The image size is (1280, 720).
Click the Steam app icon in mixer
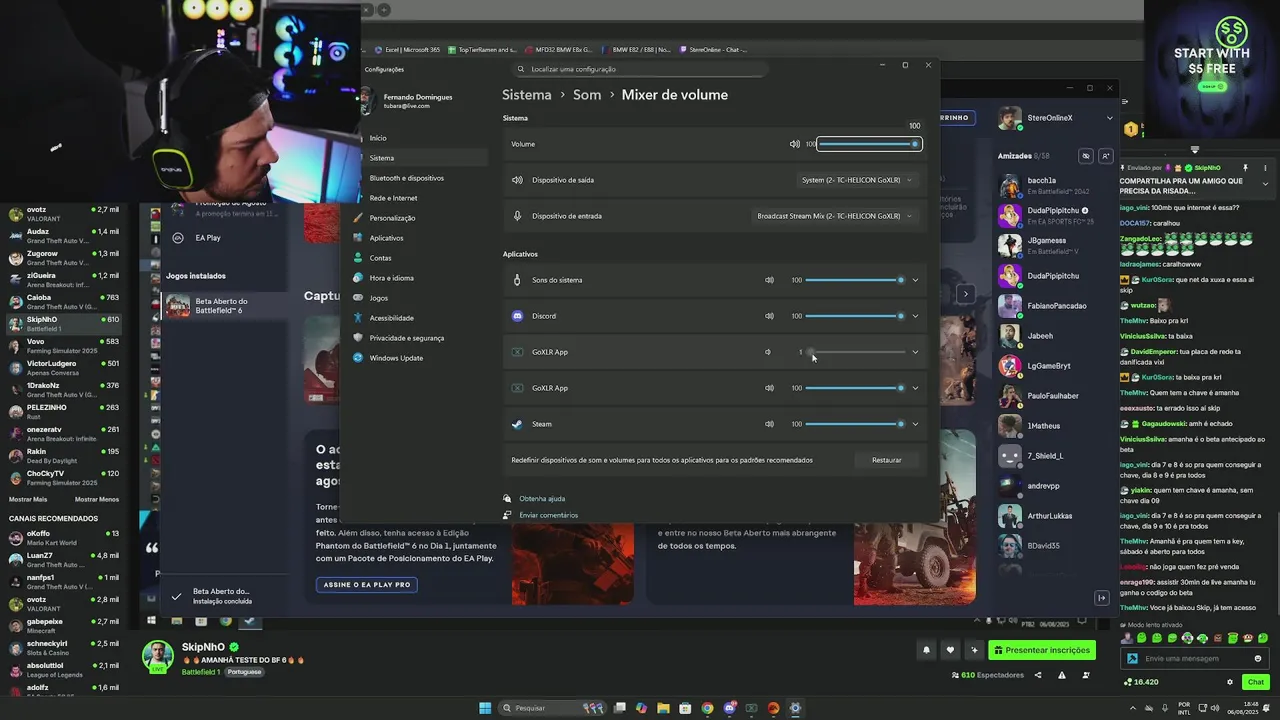click(517, 424)
